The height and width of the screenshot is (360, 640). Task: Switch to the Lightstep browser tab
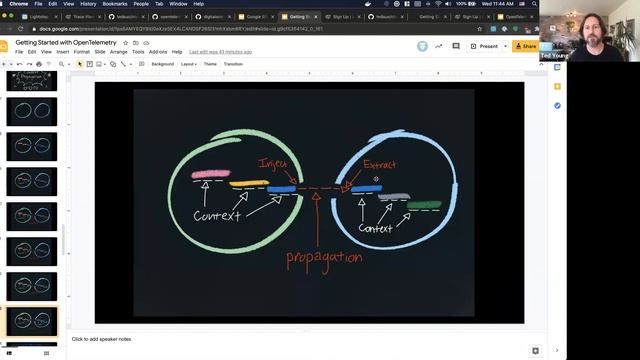point(39,17)
